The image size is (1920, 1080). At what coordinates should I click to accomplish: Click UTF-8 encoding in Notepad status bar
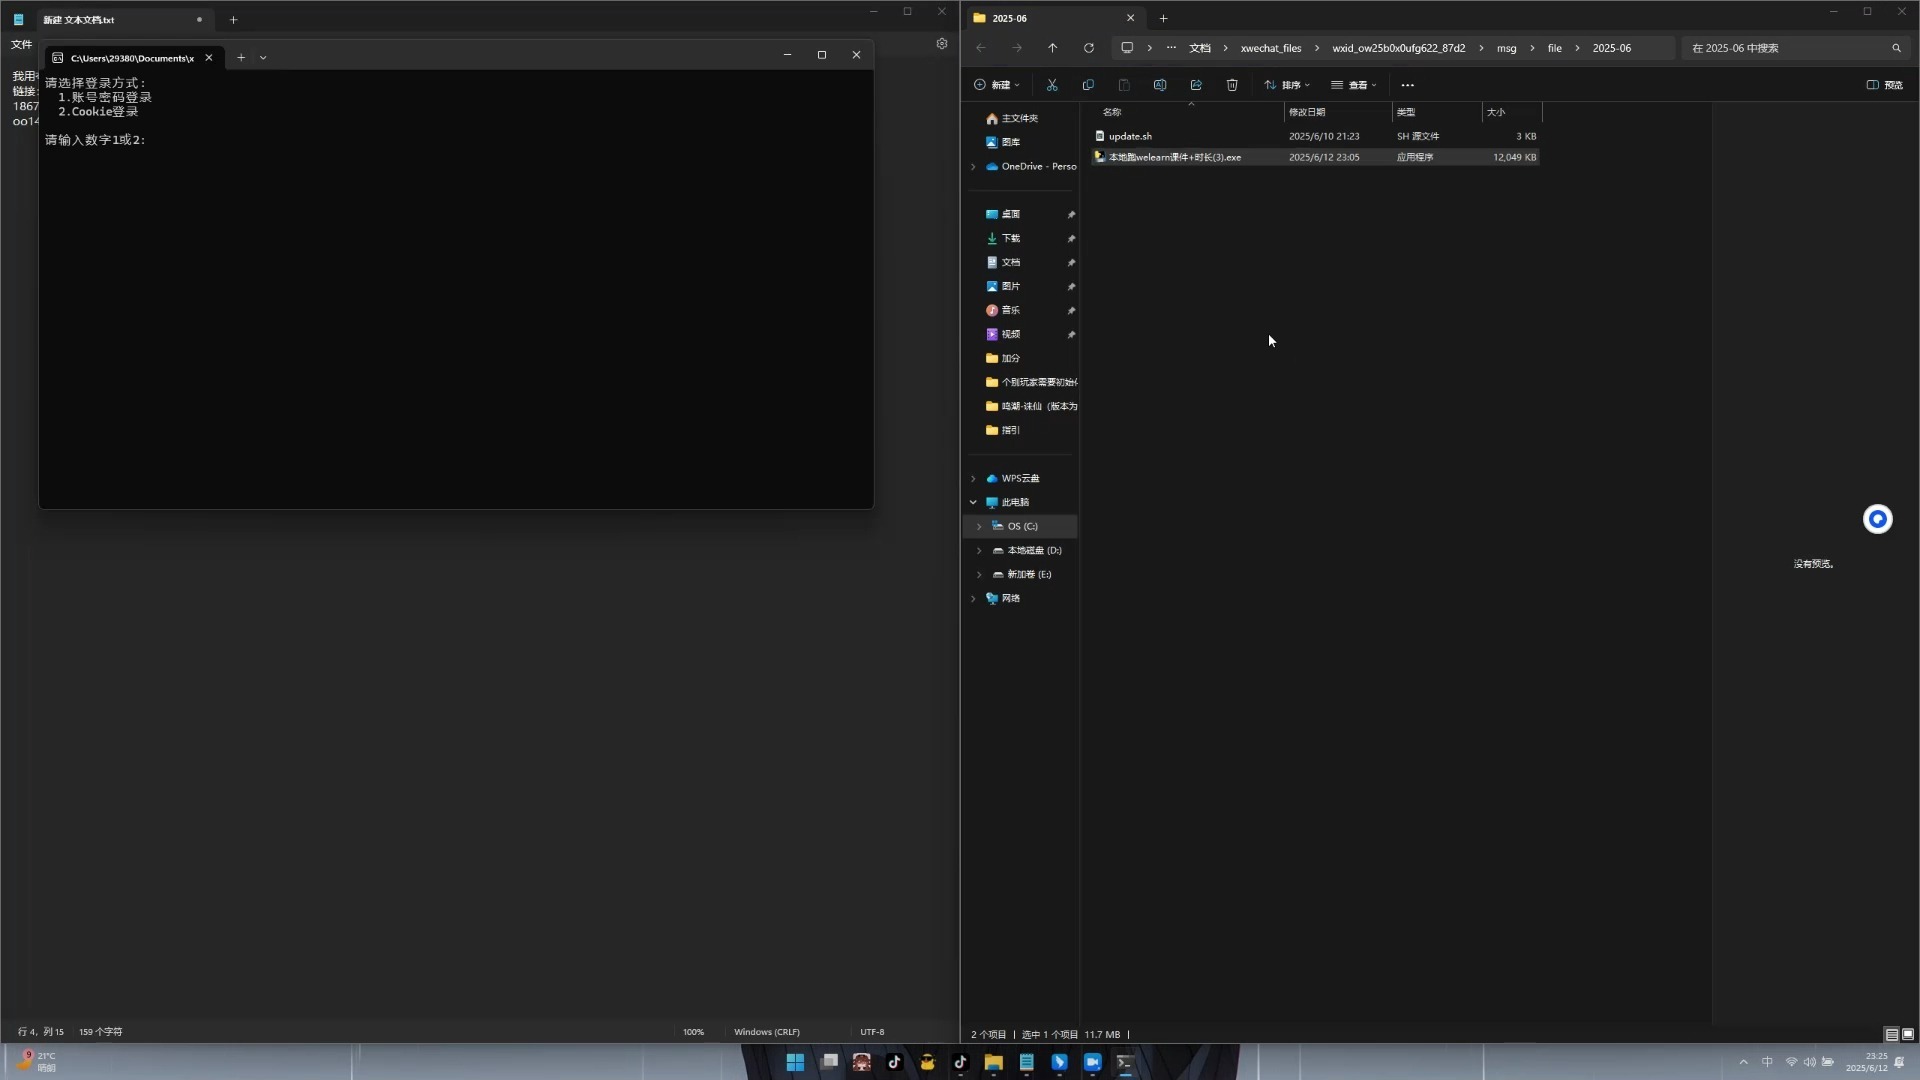click(872, 1032)
